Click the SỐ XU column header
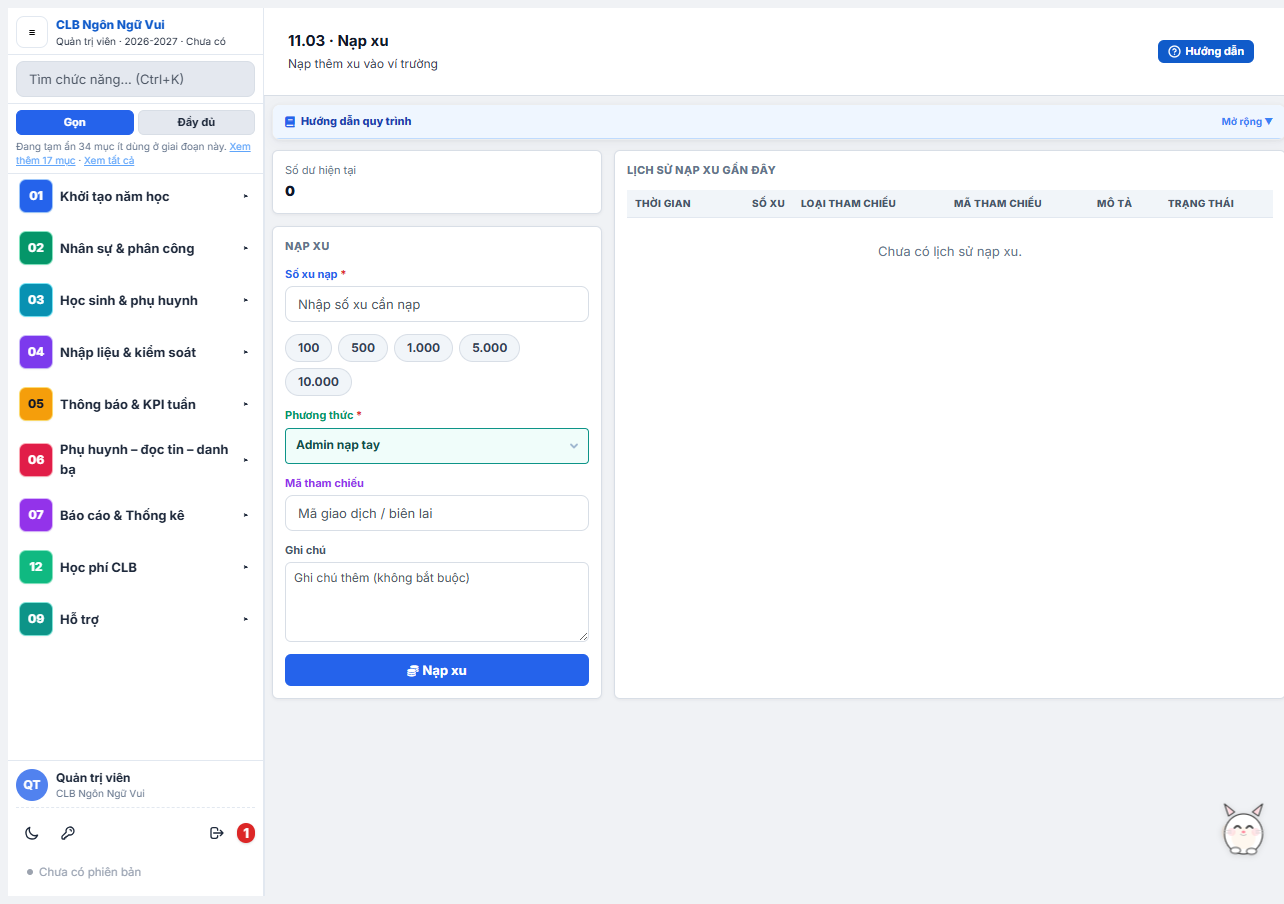The height and width of the screenshot is (904, 1284). 768,203
